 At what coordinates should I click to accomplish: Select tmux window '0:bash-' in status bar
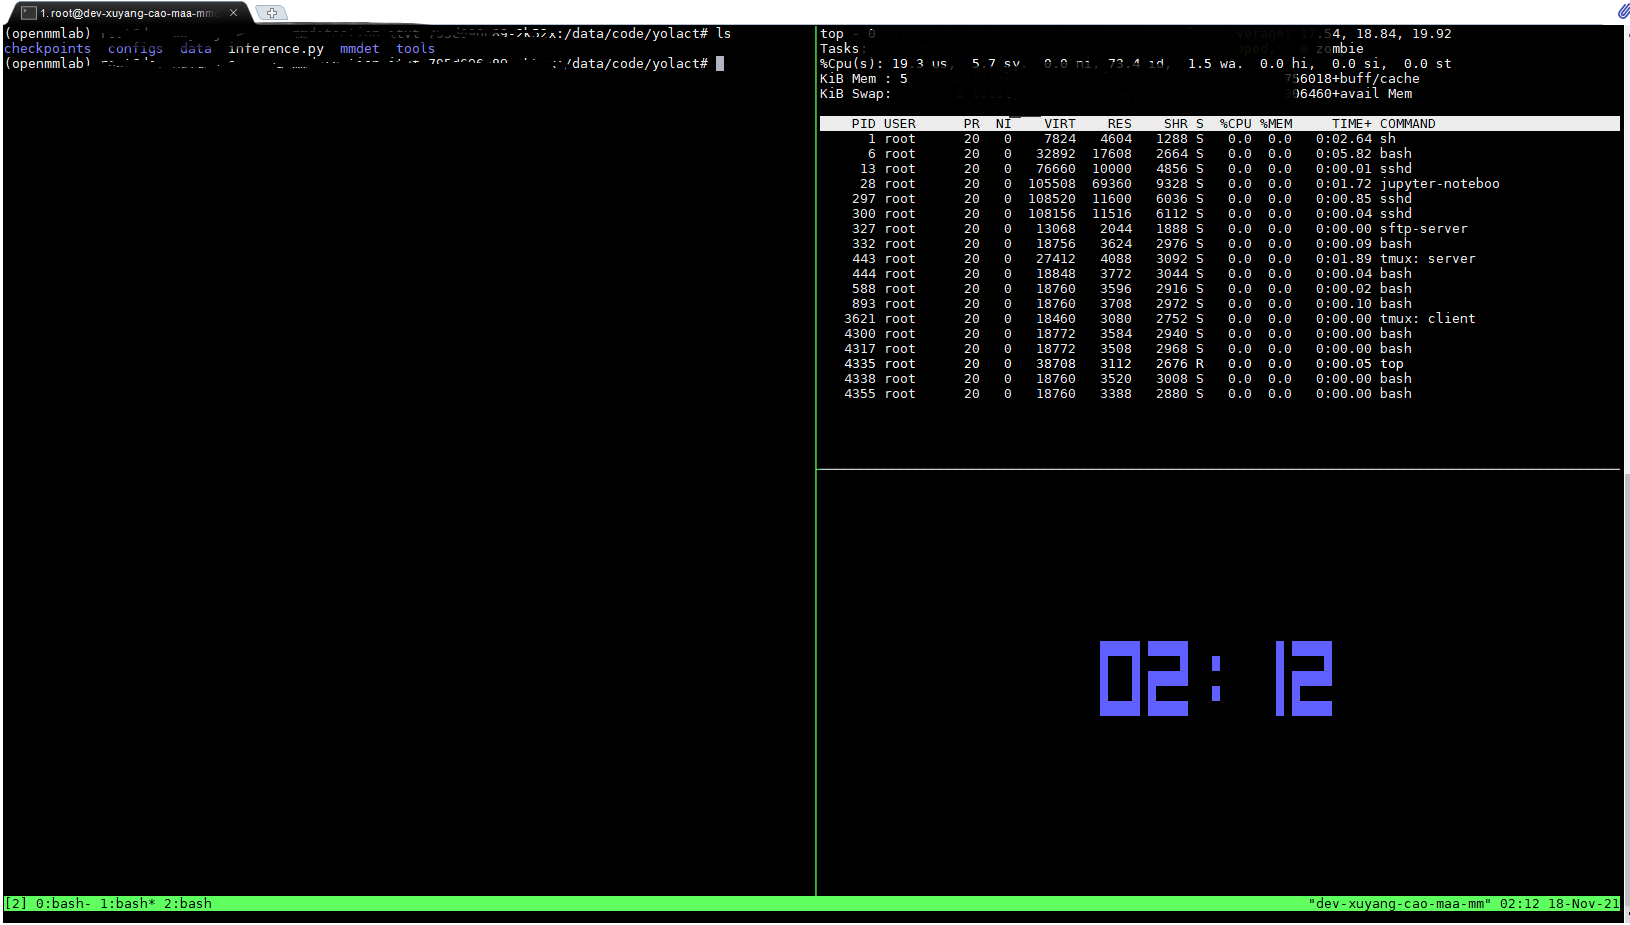click(x=64, y=904)
